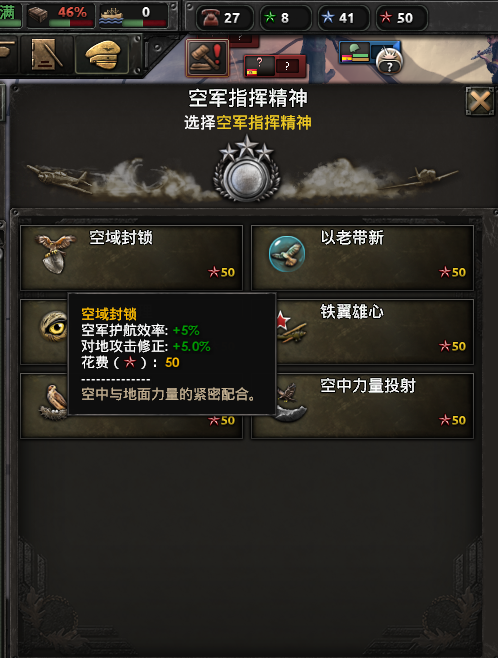Select the owl eye spirit icon

[54, 326]
